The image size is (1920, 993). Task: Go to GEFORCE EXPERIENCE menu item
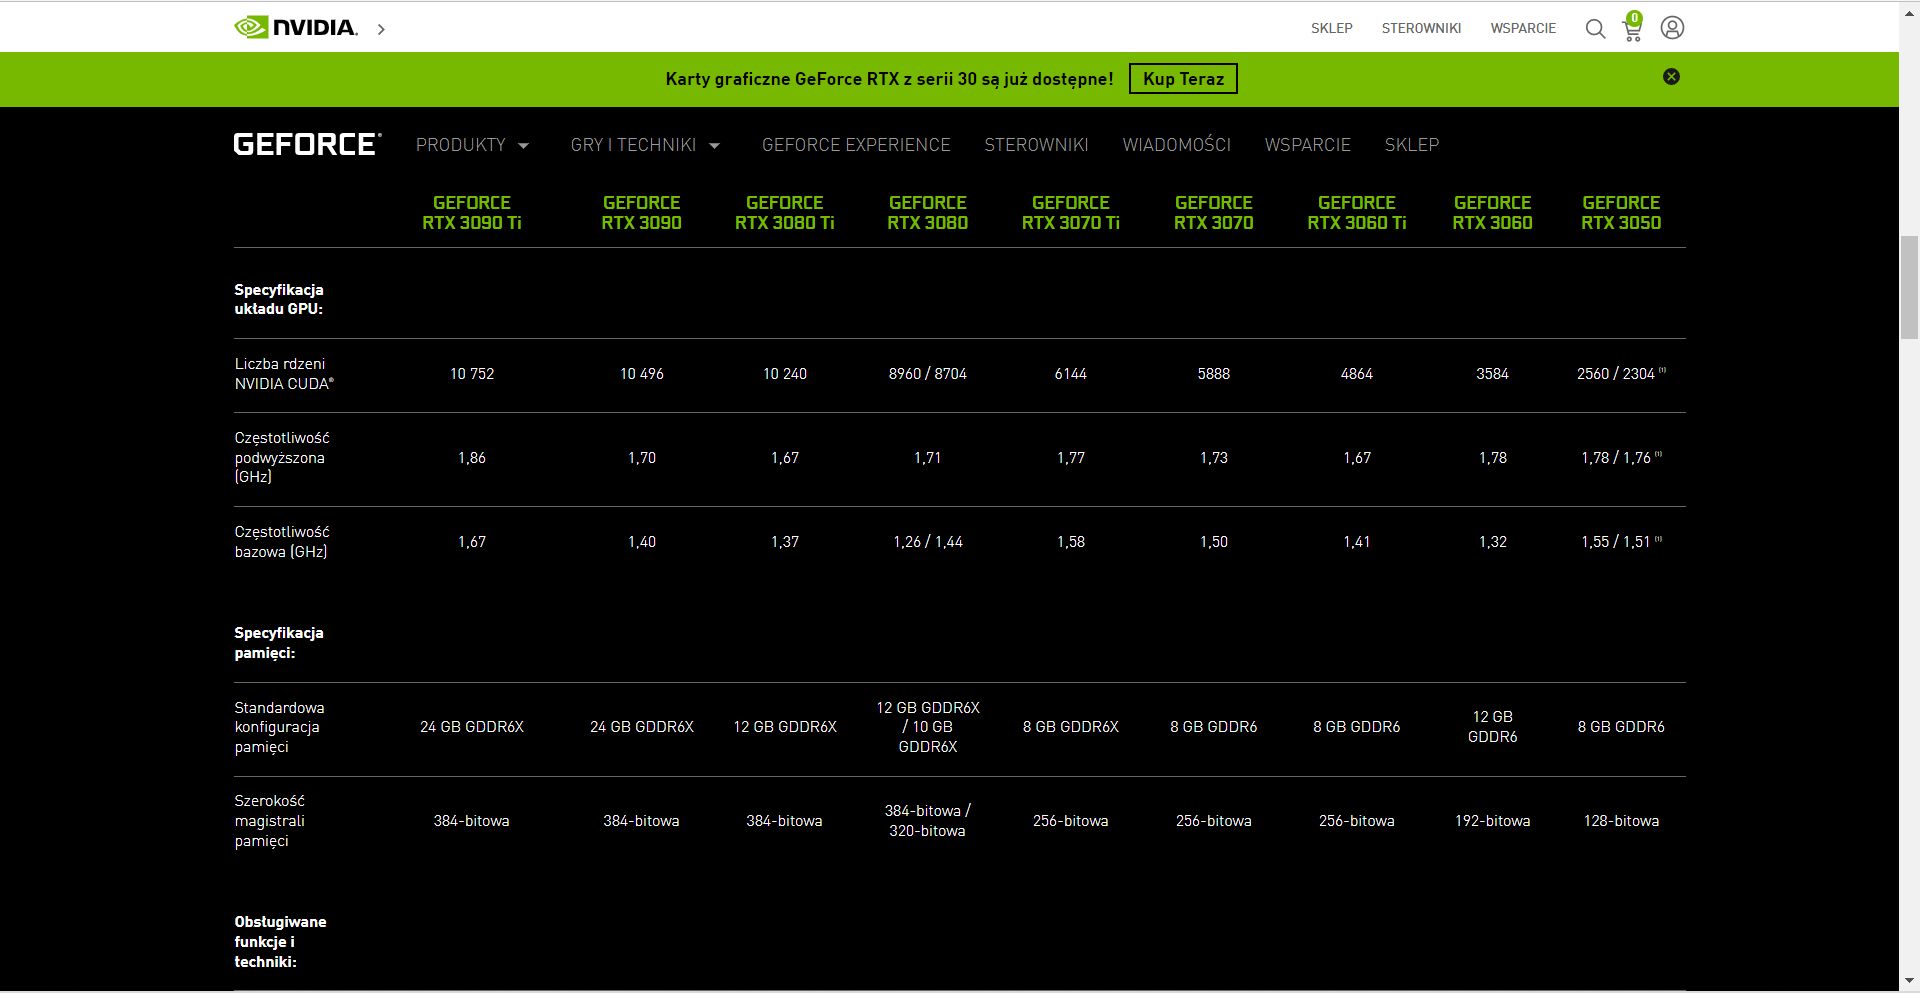(856, 145)
